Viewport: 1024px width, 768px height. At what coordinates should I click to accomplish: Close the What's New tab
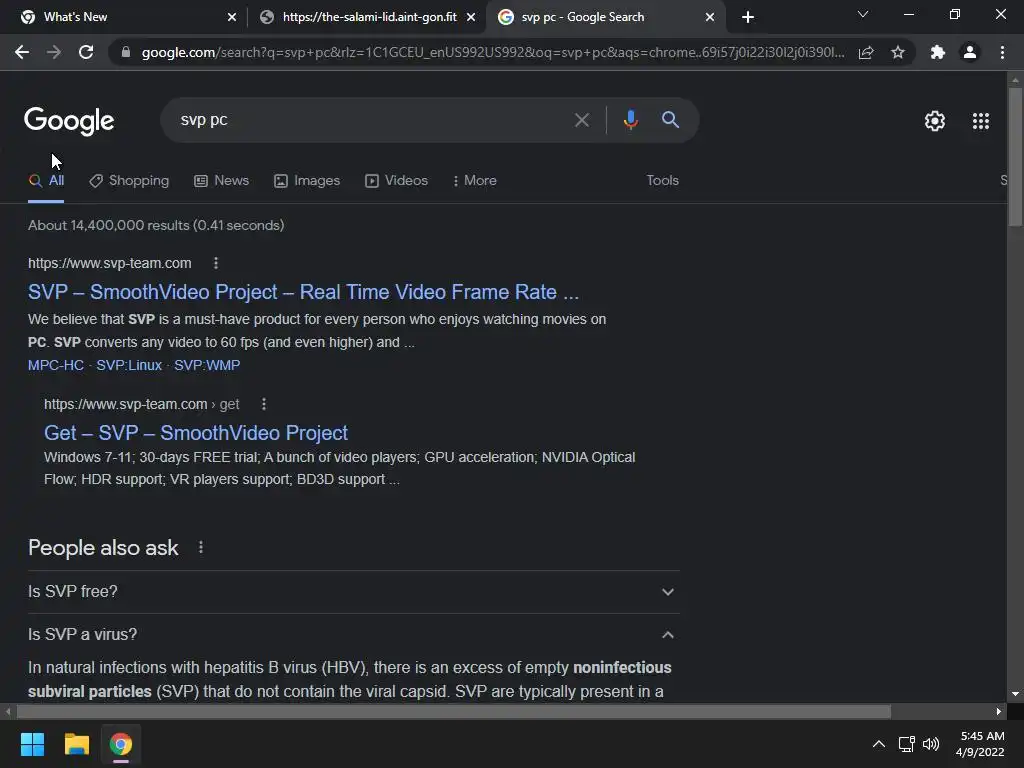coord(232,17)
